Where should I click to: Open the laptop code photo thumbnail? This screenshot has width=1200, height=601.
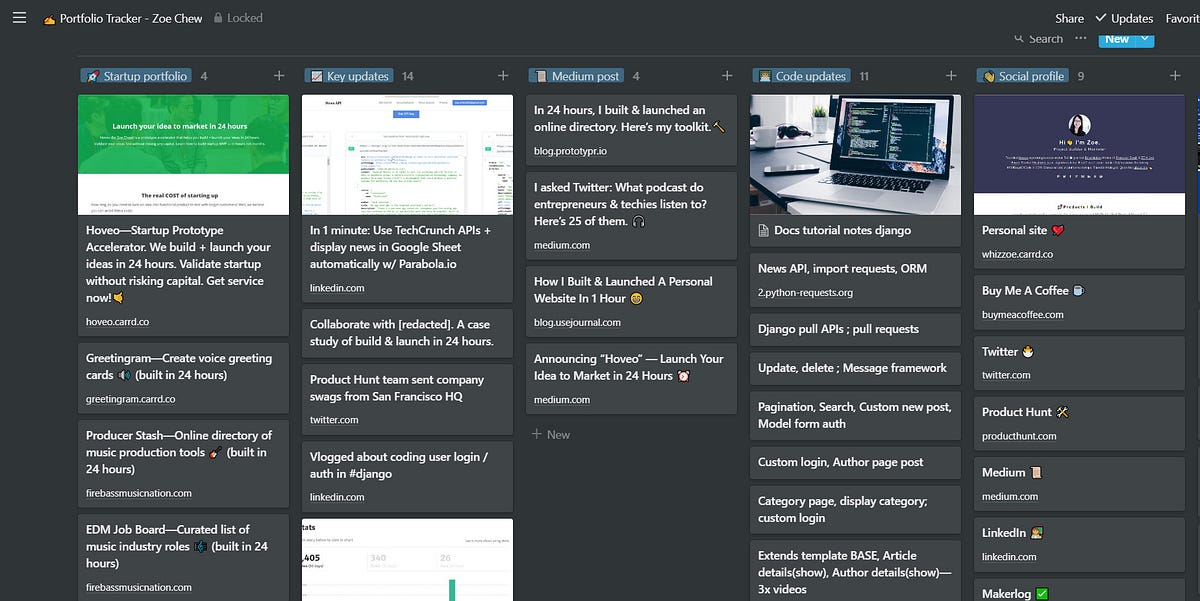point(855,154)
